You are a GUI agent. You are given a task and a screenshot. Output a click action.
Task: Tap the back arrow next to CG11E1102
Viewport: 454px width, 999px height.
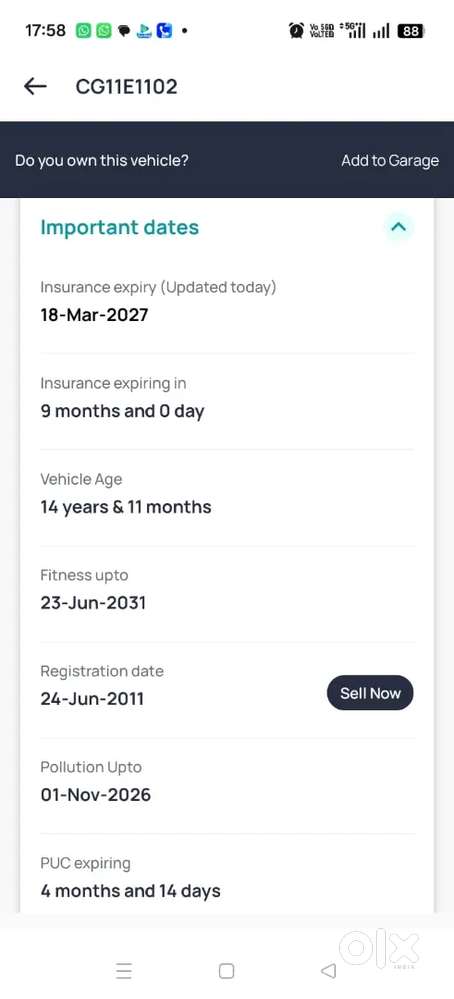point(35,87)
